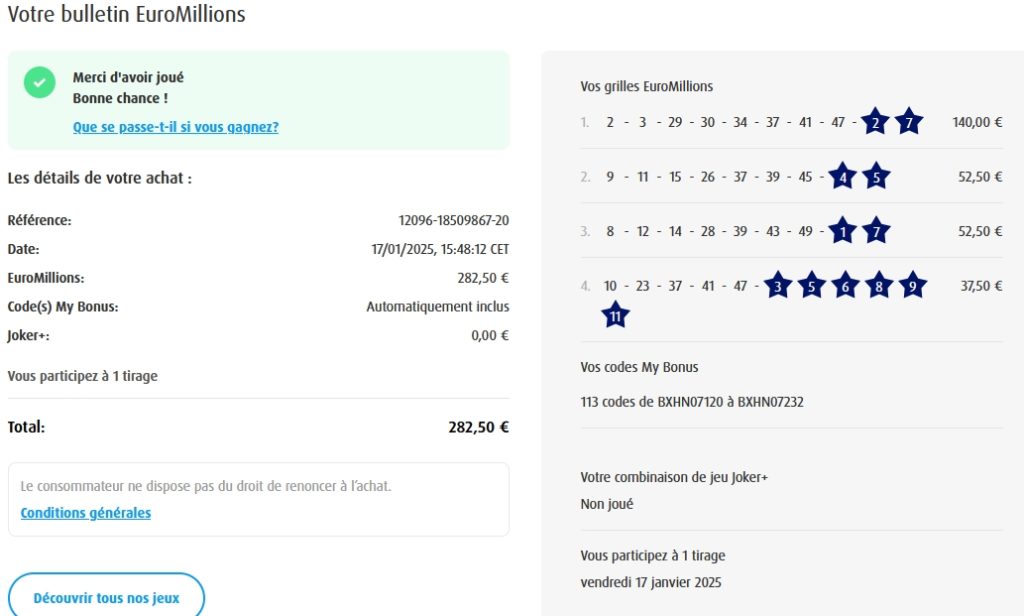
Task: Click the 282,50 € total amount
Action: pyautogui.click(x=478, y=427)
